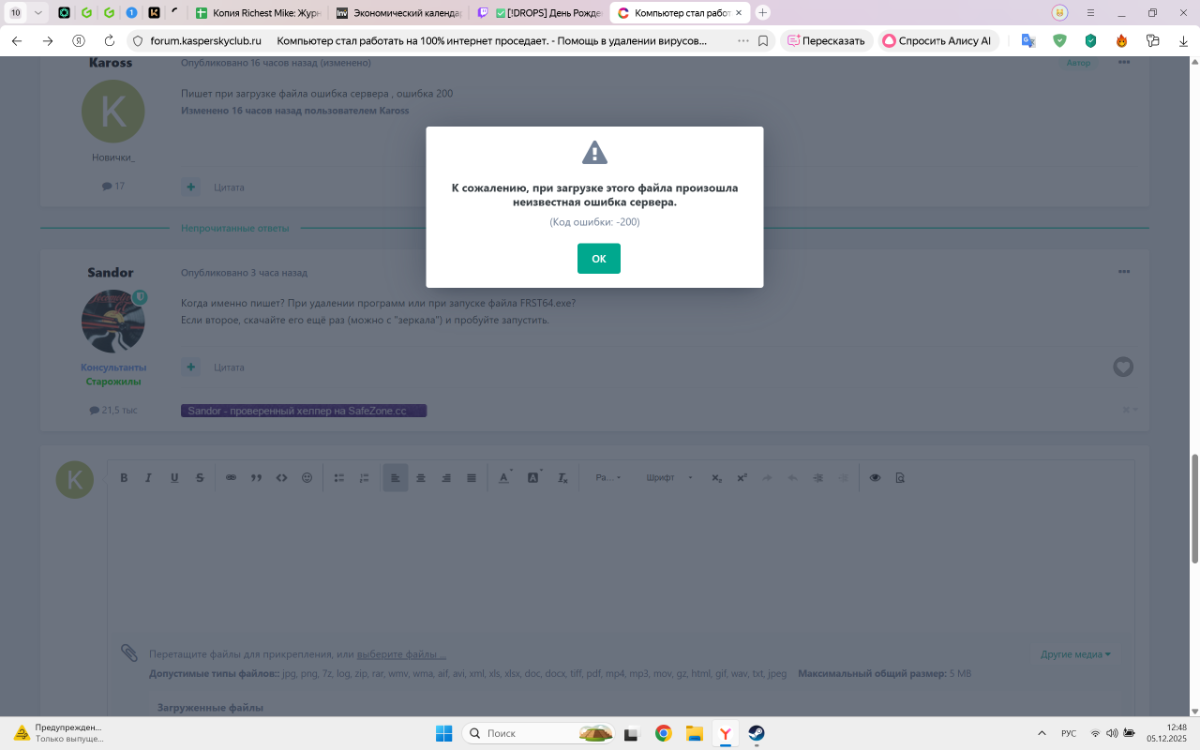
Task: Click the Bold formatting icon in editor
Action: [124, 478]
